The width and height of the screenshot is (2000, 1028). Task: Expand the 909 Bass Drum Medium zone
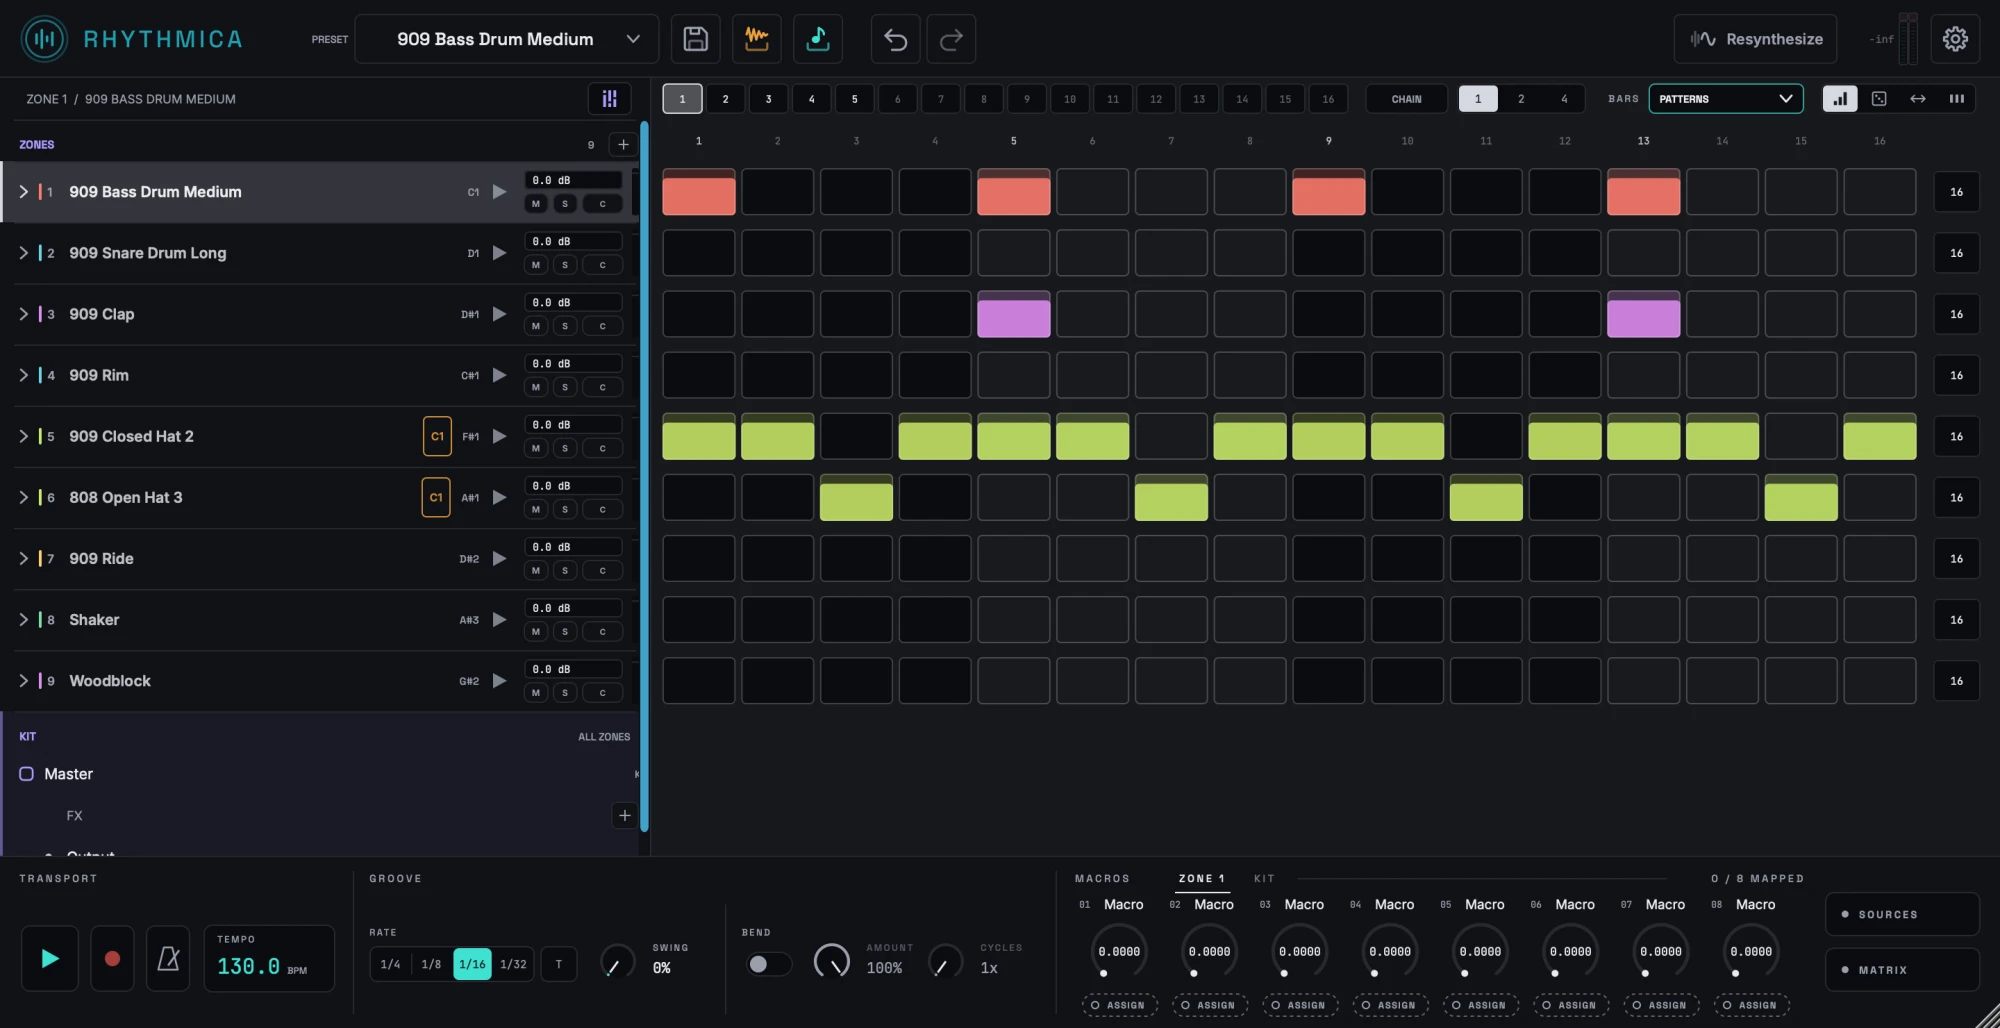coord(24,192)
